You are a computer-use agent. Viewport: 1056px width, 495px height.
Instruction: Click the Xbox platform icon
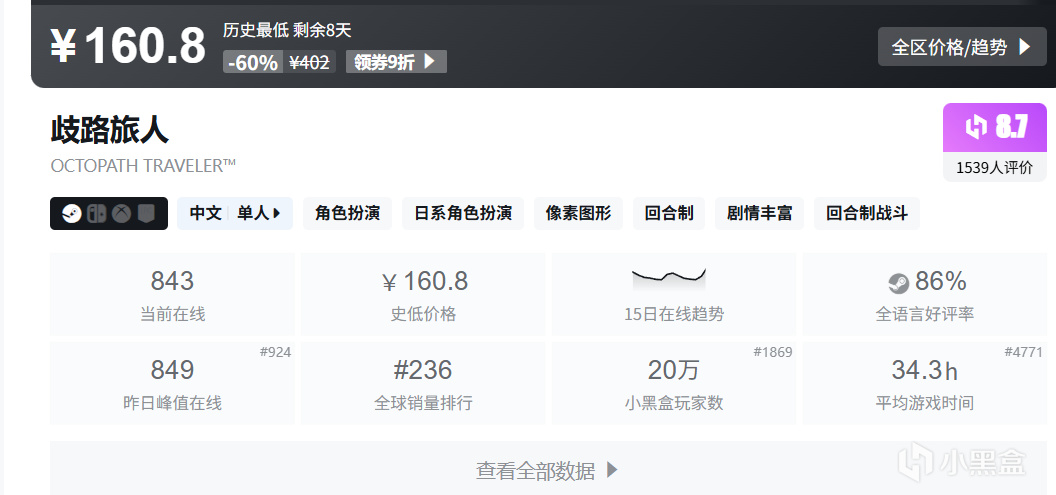coord(121,213)
